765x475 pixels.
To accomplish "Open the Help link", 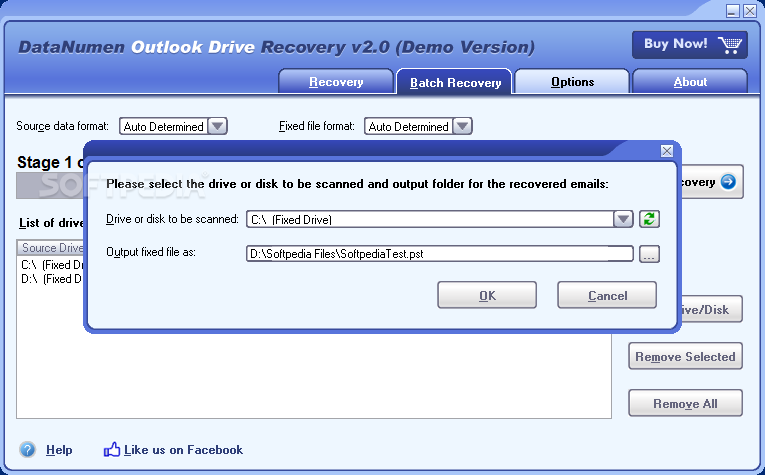I will click(x=59, y=450).
